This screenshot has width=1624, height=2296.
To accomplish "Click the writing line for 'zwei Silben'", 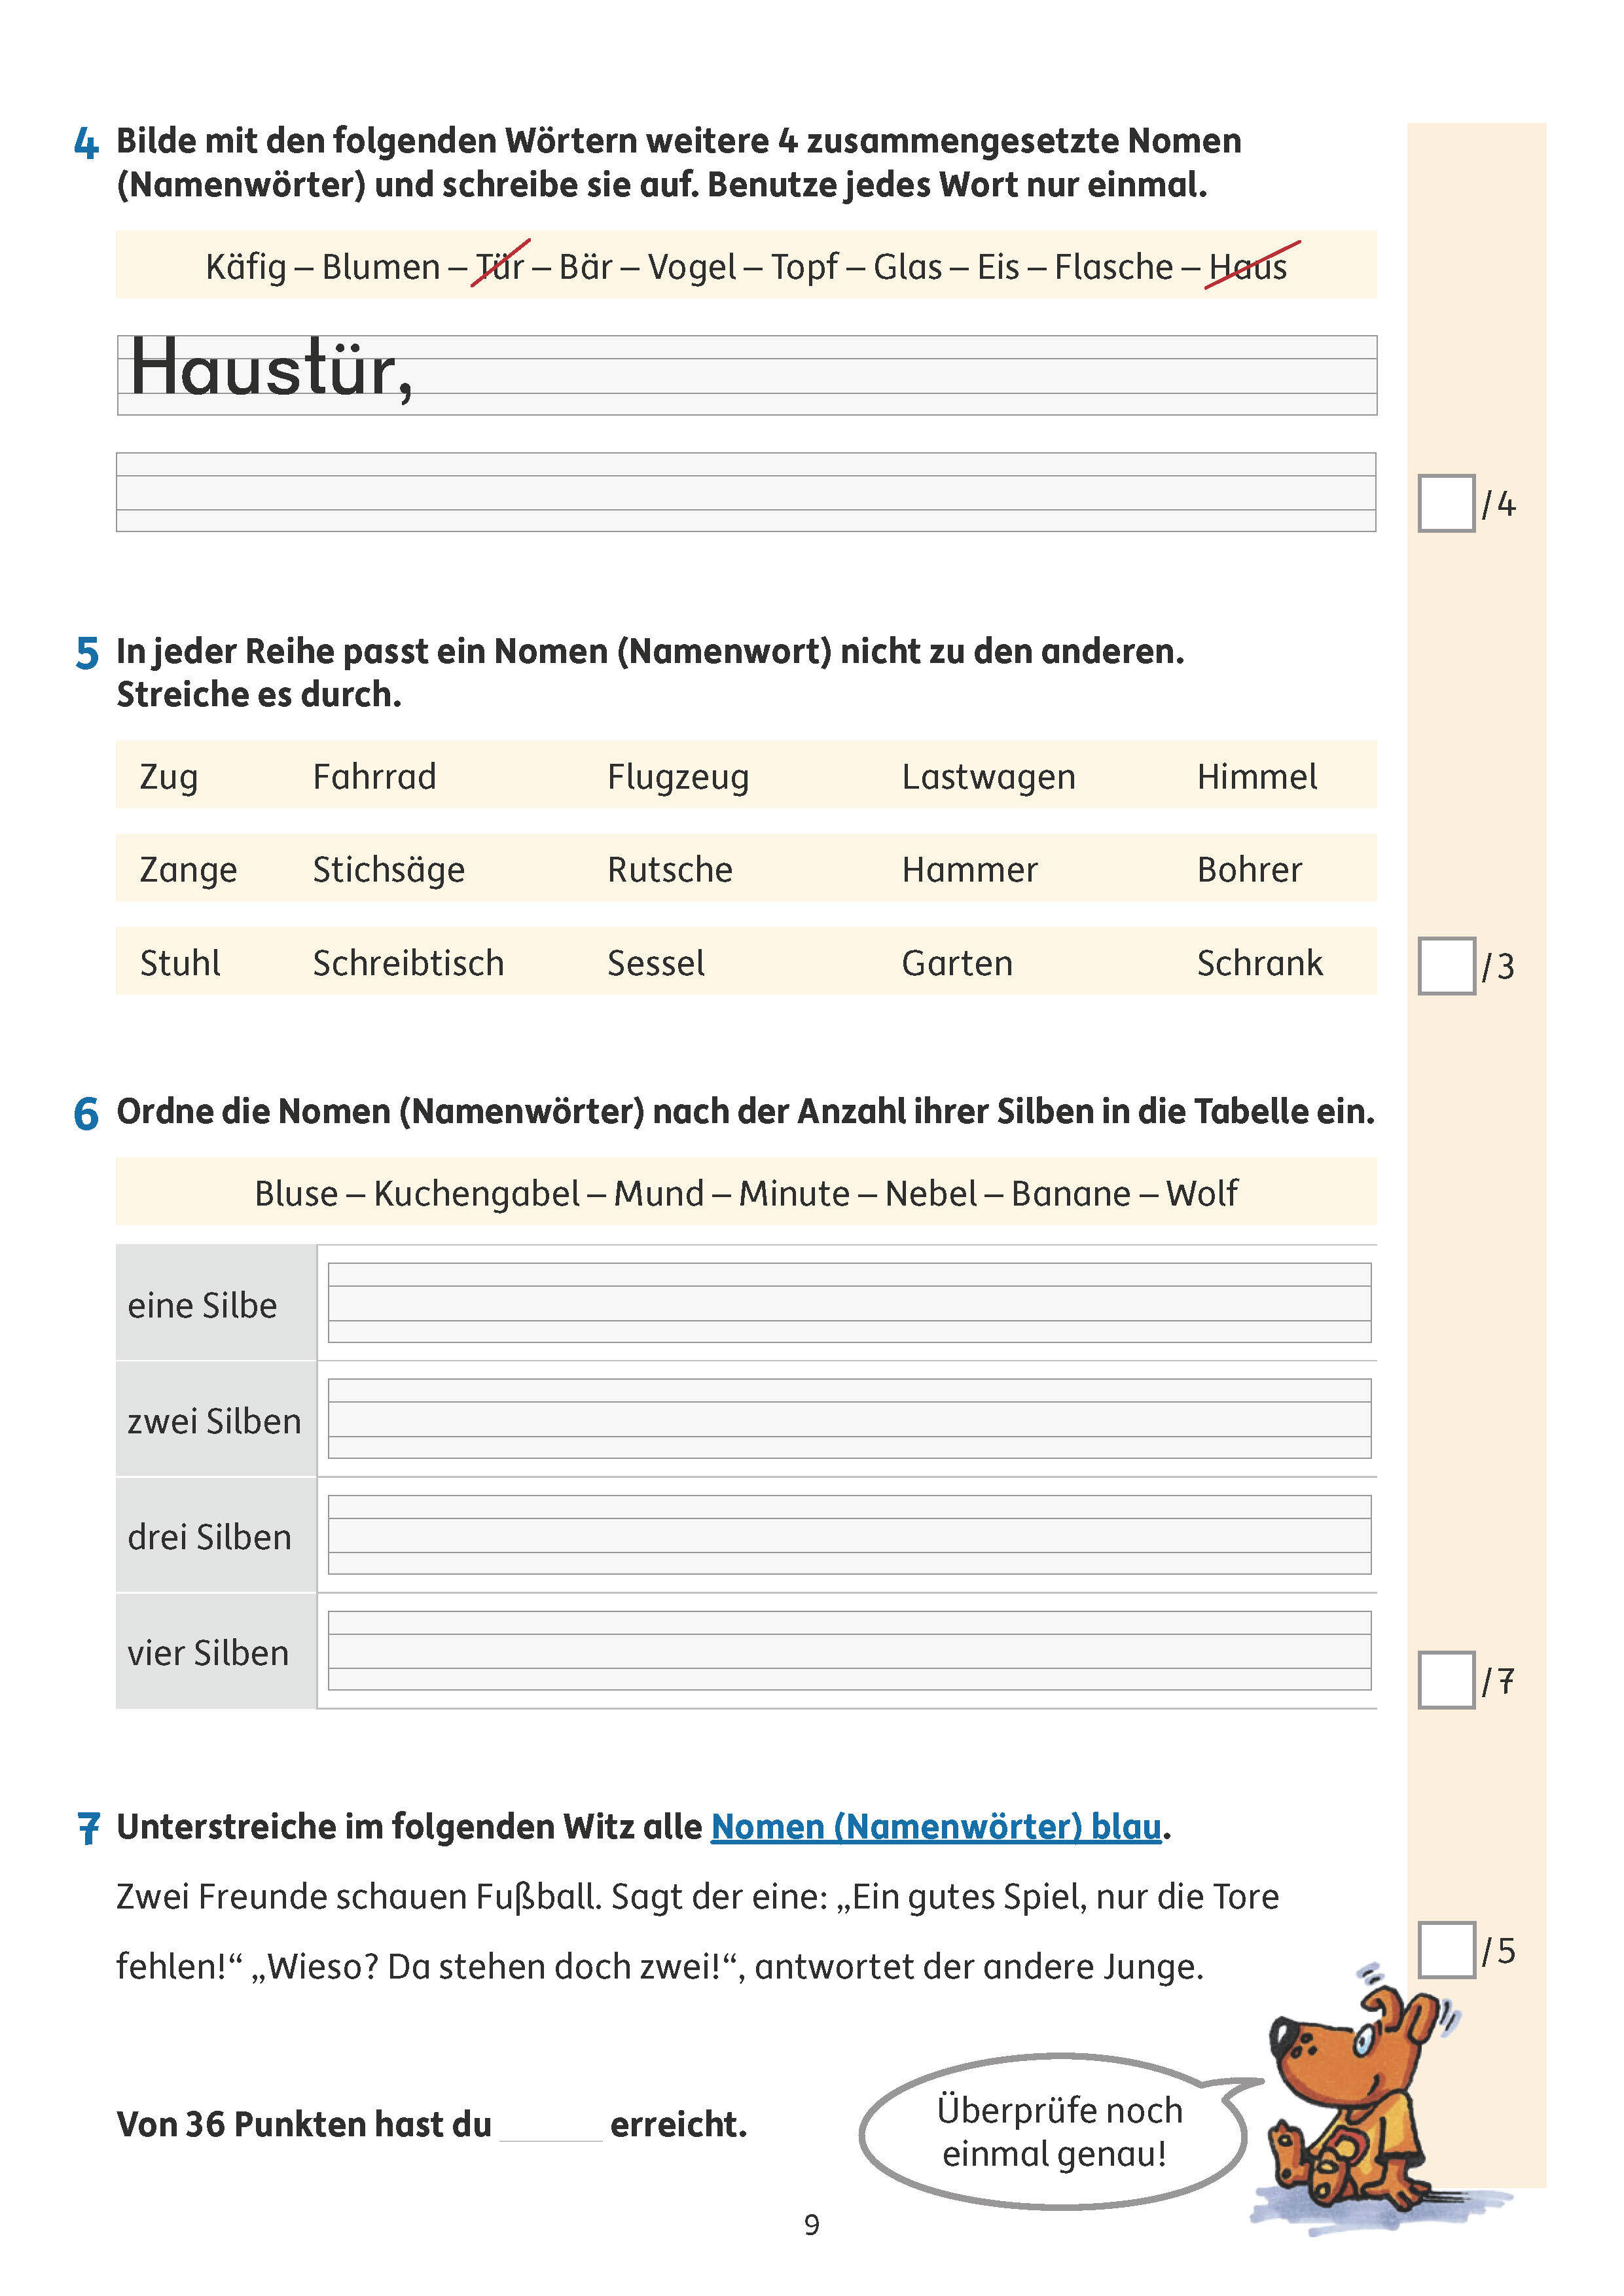I will point(849,1419).
